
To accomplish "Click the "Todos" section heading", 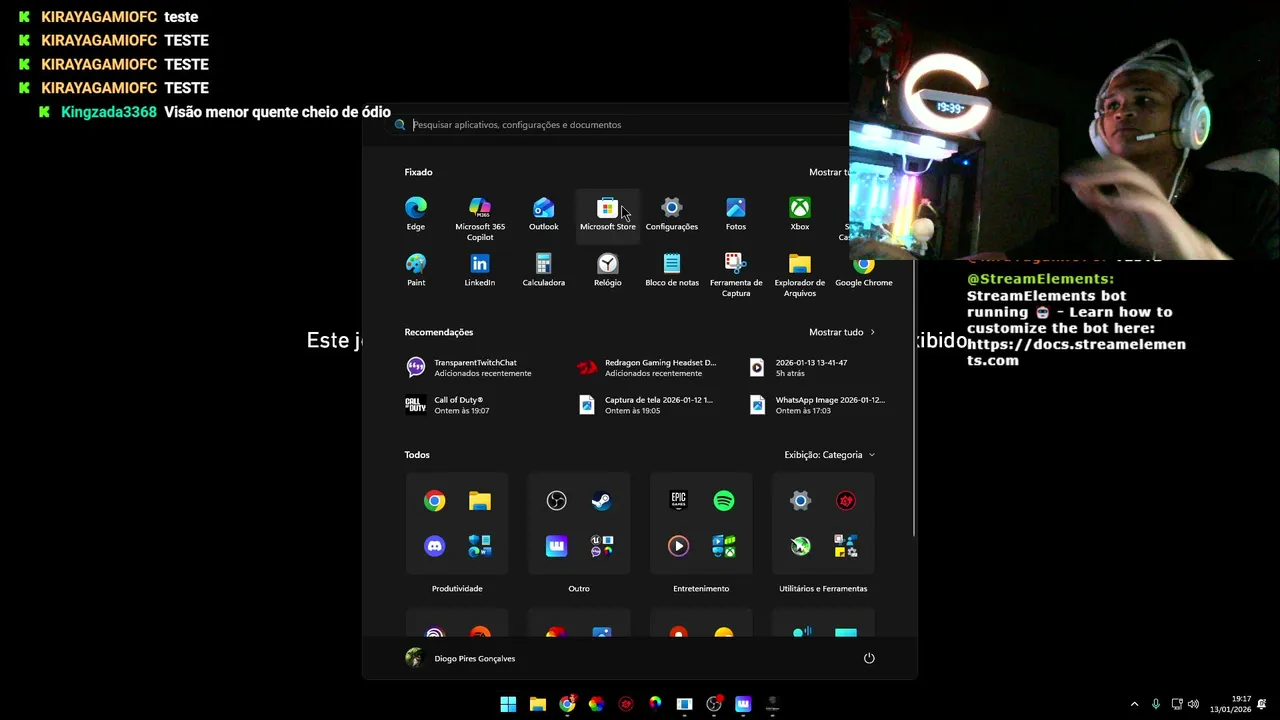I will pos(417,455).
